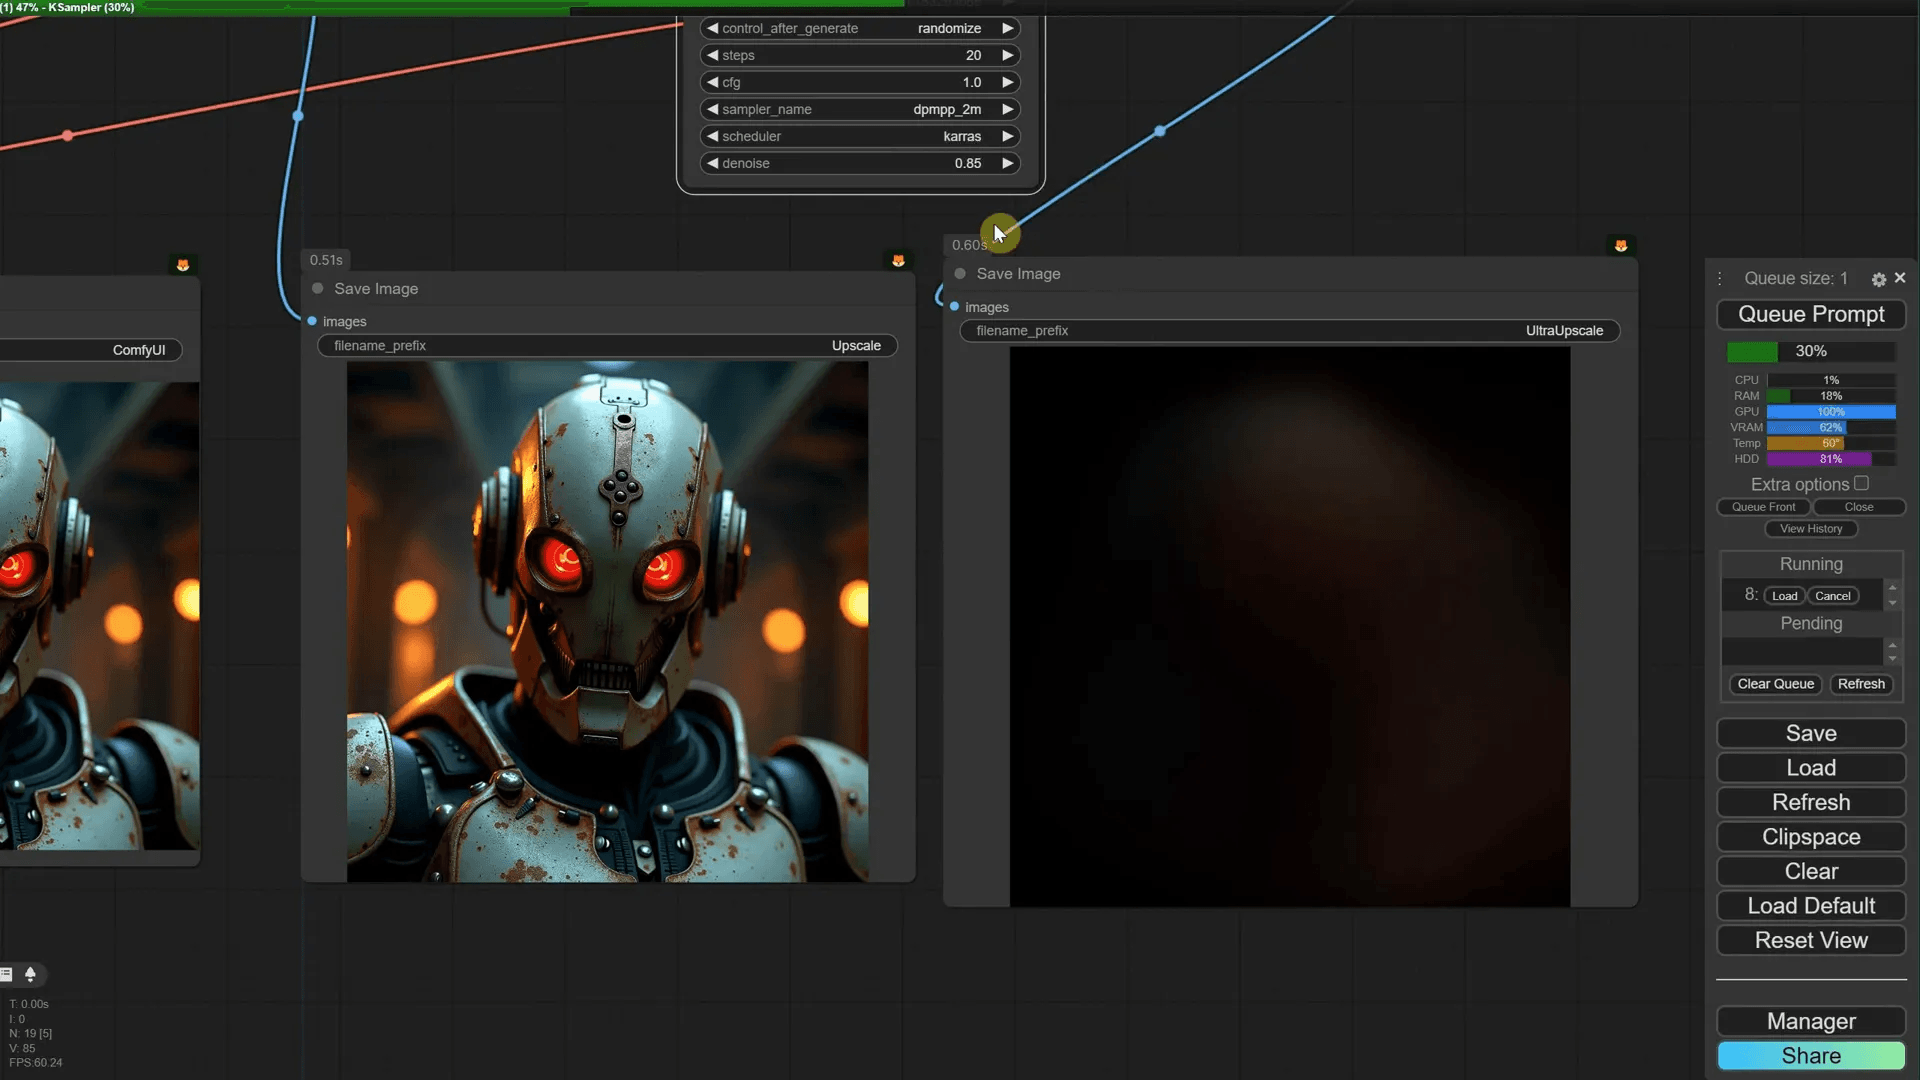Click the fox icon on UltraUpscale Save Image node
1920x1080 pixels.
click(x=1620, y=246)
